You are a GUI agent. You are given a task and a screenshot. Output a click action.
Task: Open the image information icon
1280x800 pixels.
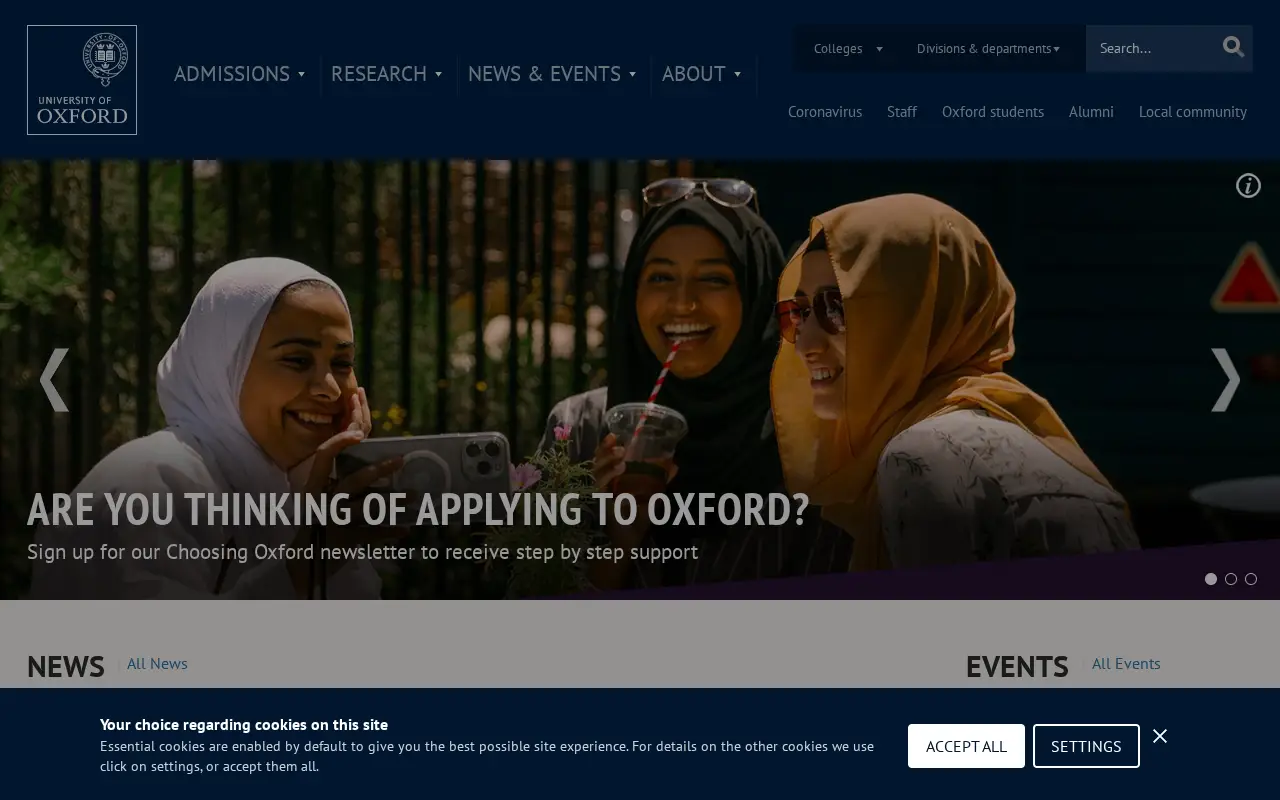(x=1248, y=185)
